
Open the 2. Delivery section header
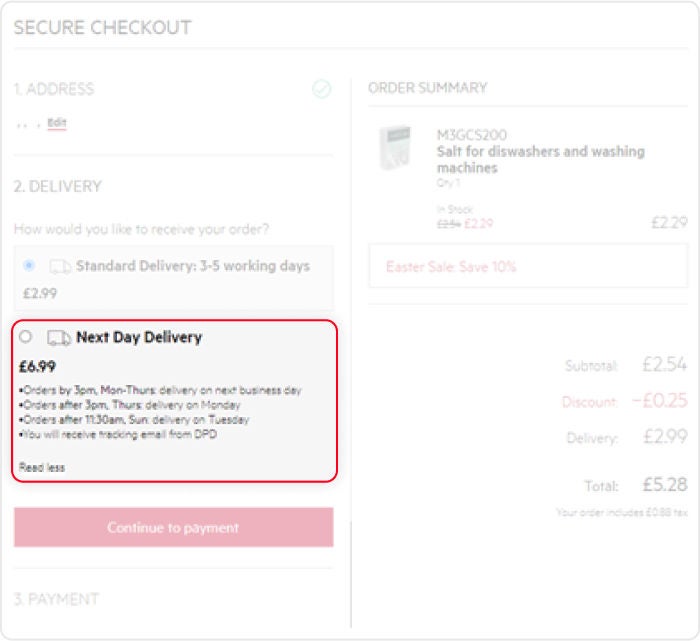(x=58, y=186)
